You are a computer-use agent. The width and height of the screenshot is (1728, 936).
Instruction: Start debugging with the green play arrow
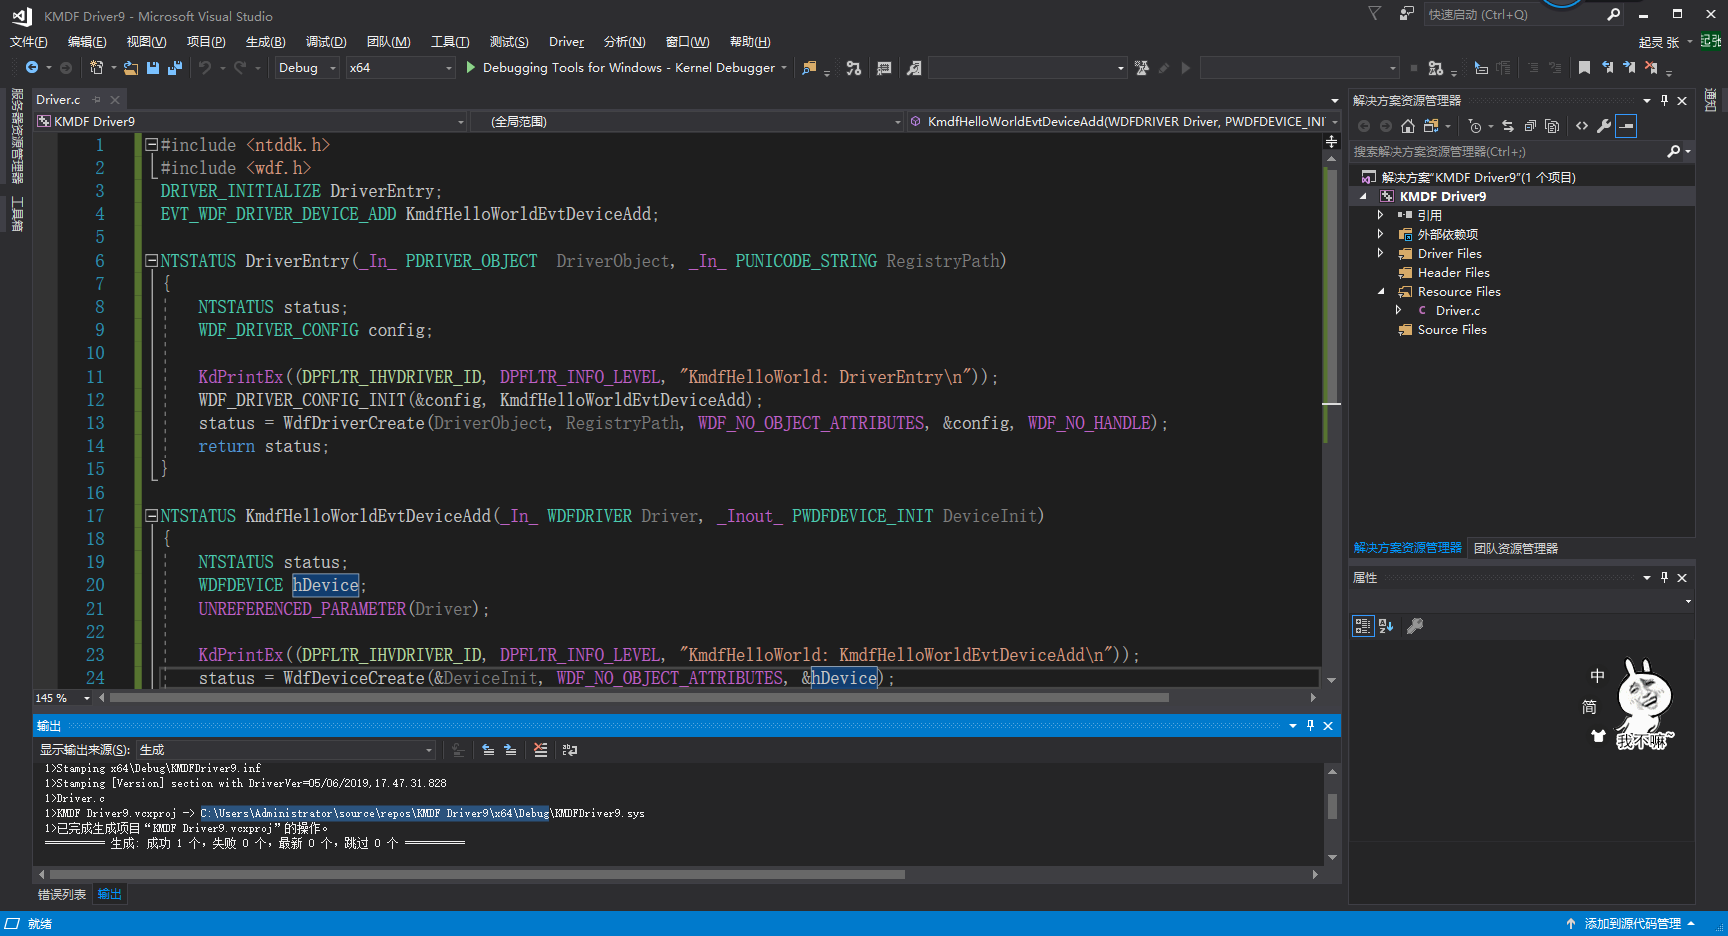click(470, 68)
